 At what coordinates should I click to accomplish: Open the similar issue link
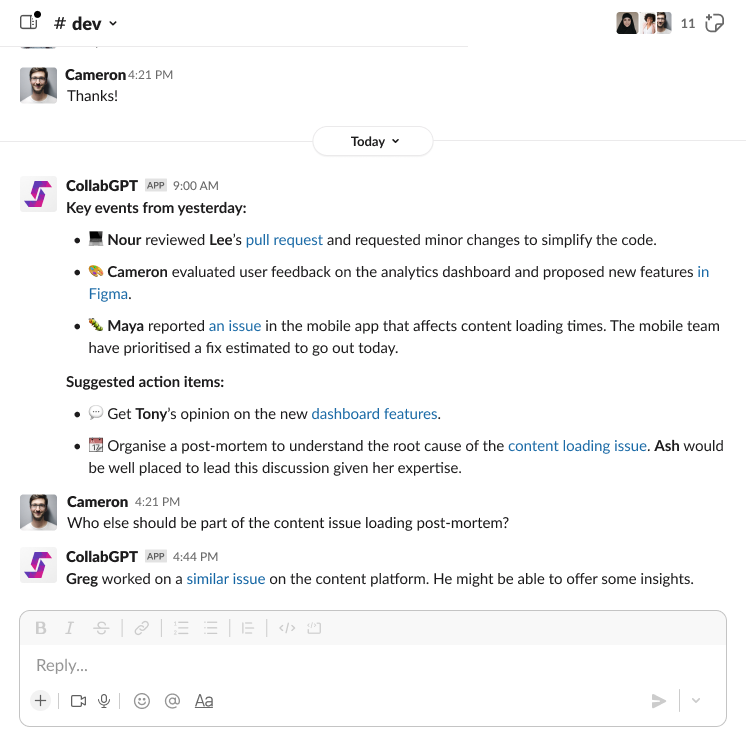tap(225, 579)
